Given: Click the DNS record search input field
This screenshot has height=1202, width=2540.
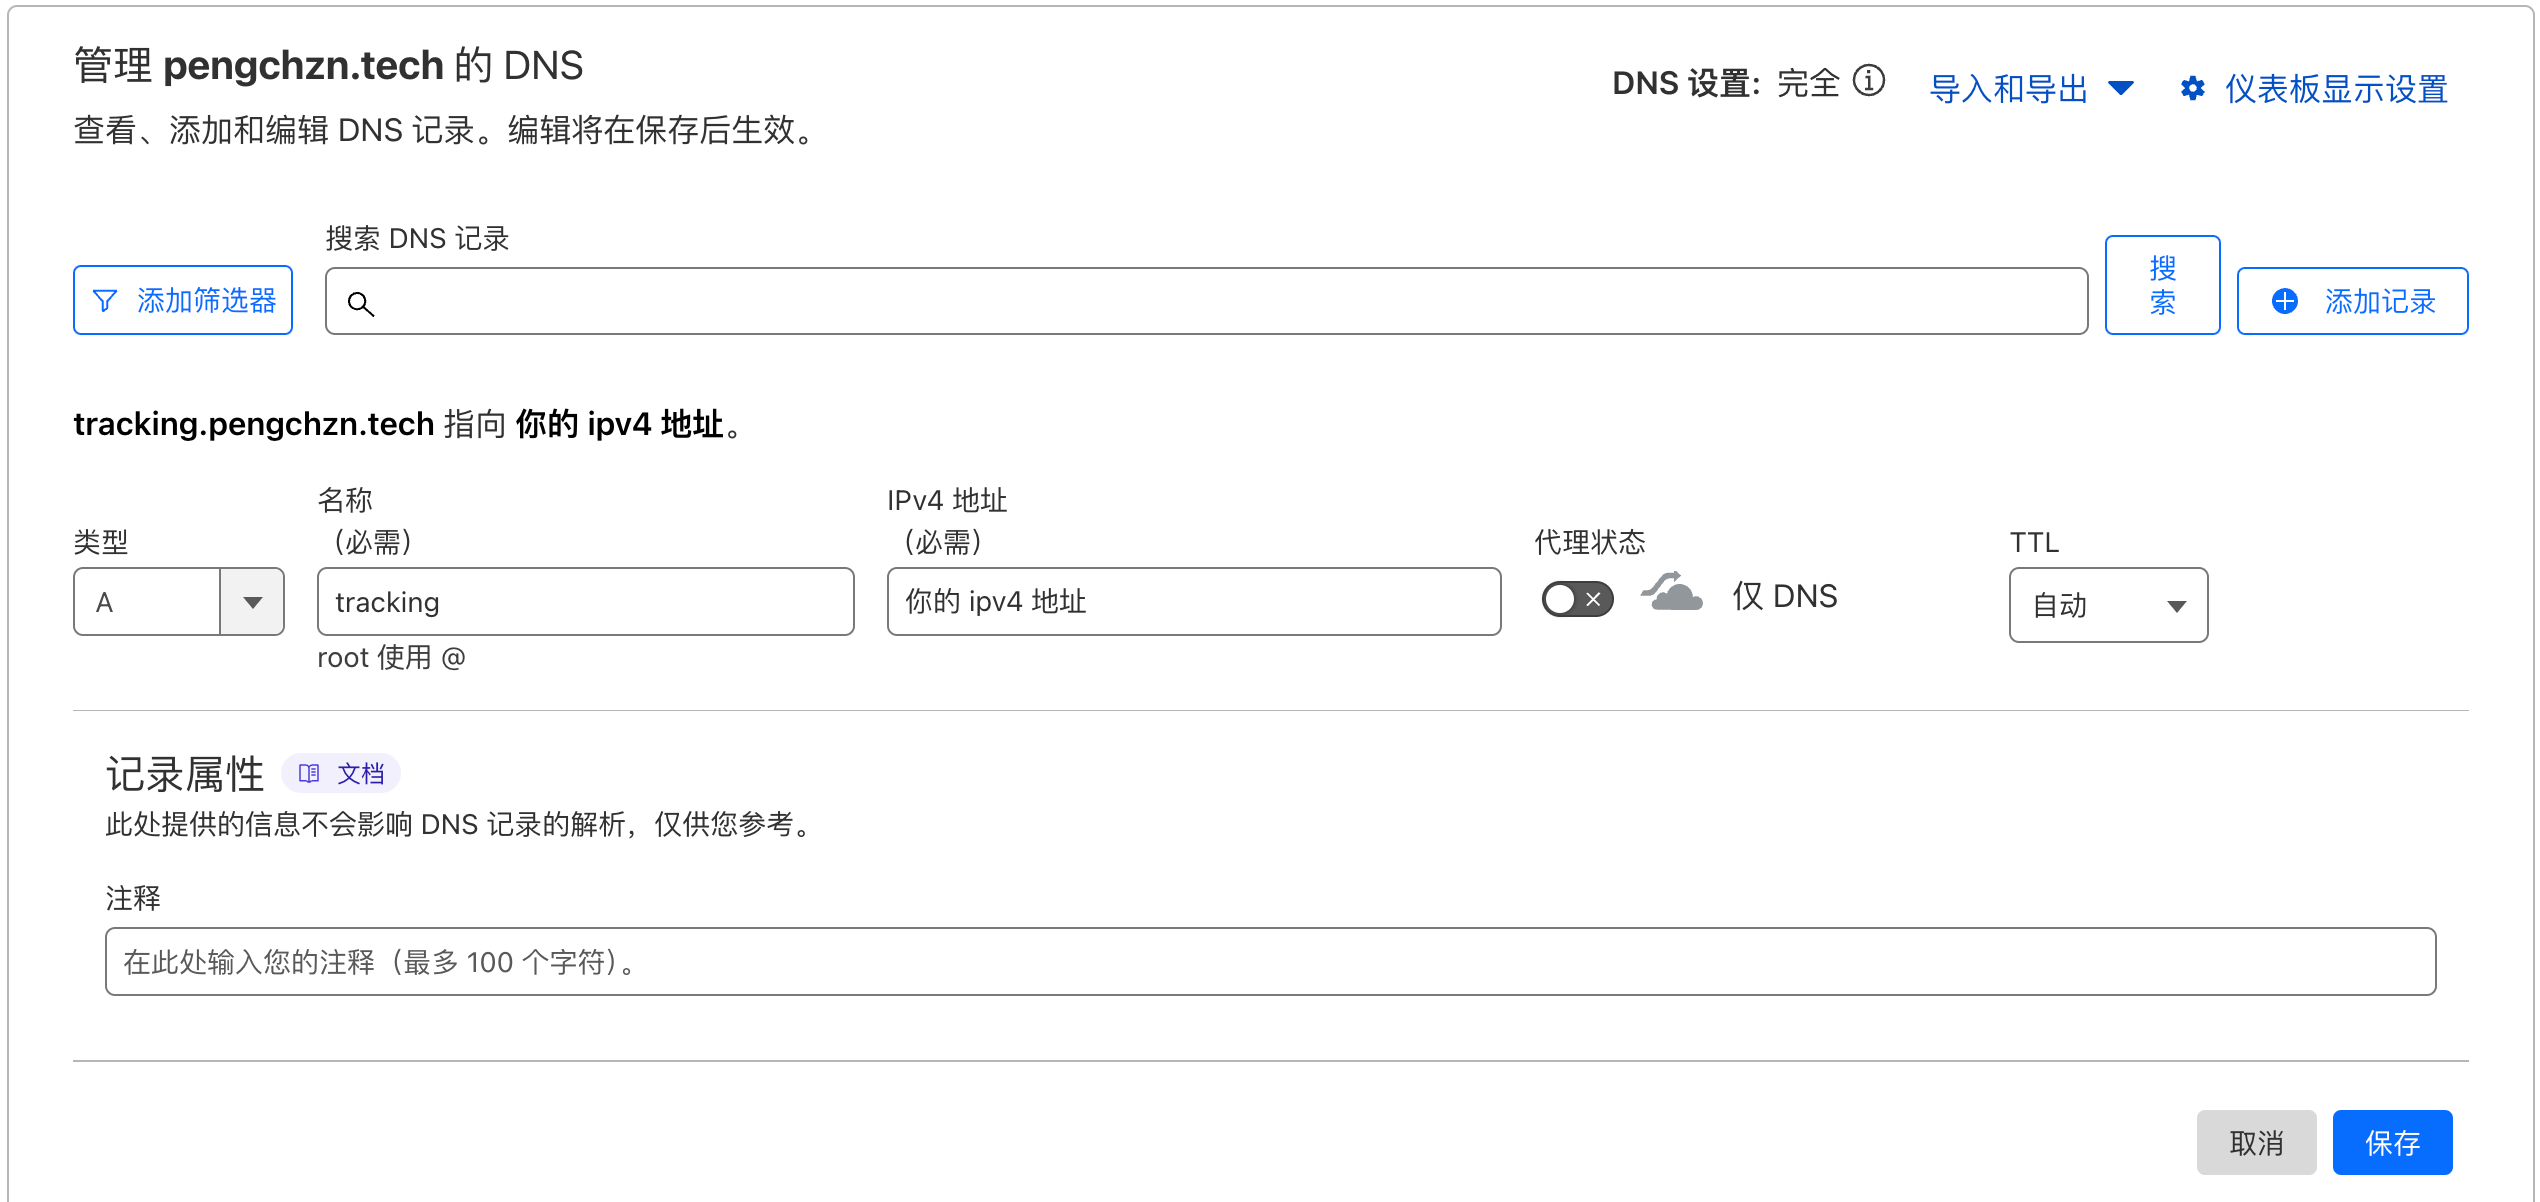Looking at the screenshot, I should point(1220,301).
